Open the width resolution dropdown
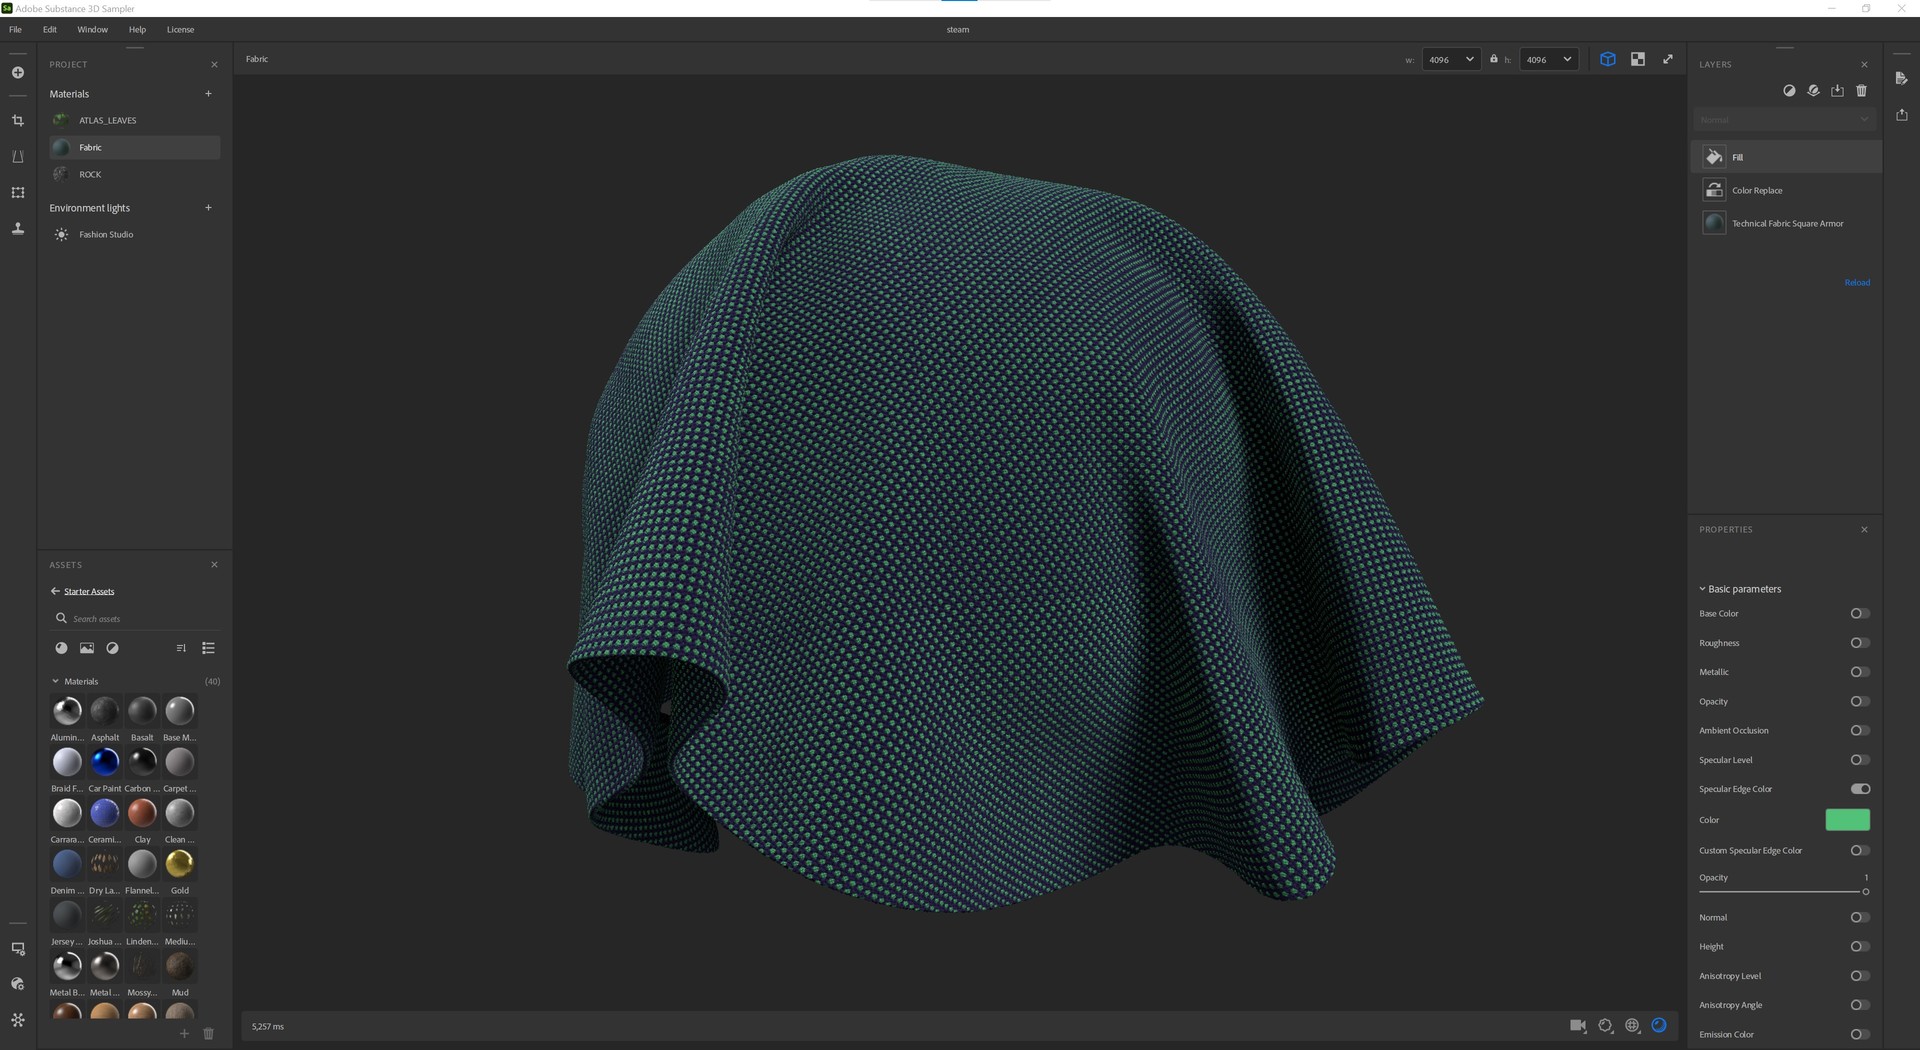Viewport: 1920px width, 1050px height. point(1451,60)
